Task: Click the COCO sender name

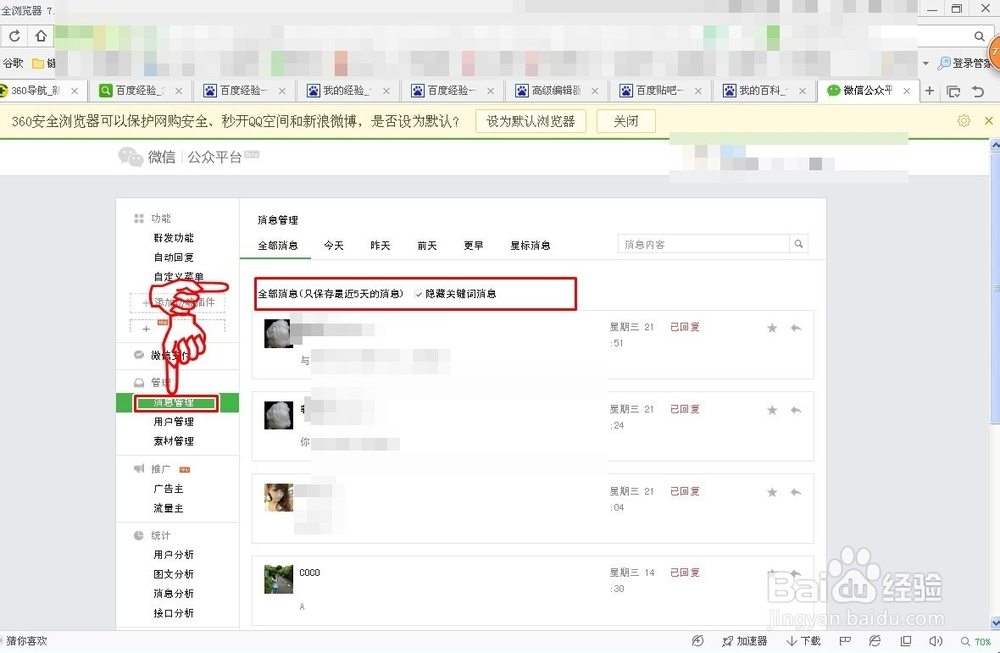Action: [x=310, y=573]
